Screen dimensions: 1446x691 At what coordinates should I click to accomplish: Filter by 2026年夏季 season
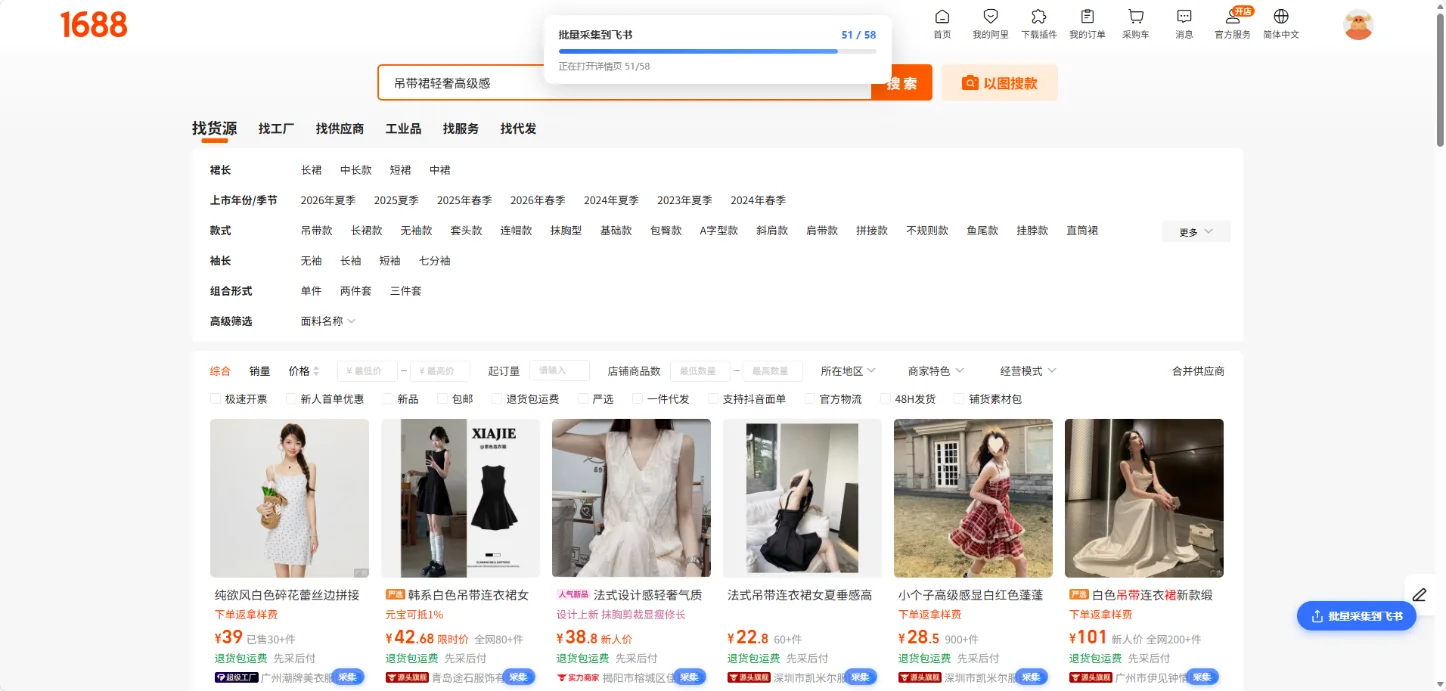coord(328,200)
